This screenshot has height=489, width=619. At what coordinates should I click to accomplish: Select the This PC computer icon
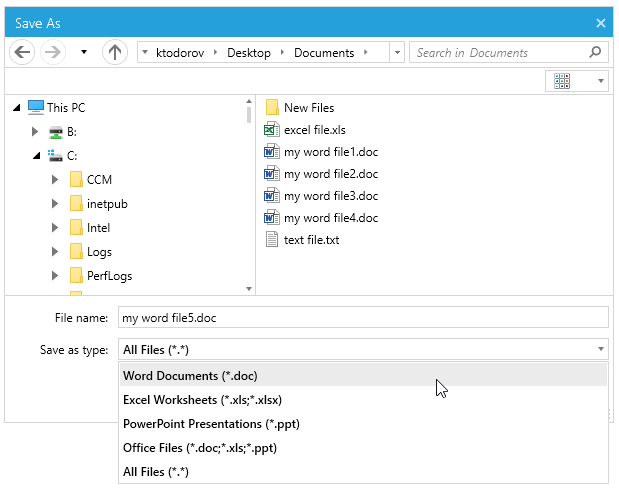[x=36, y=107]
